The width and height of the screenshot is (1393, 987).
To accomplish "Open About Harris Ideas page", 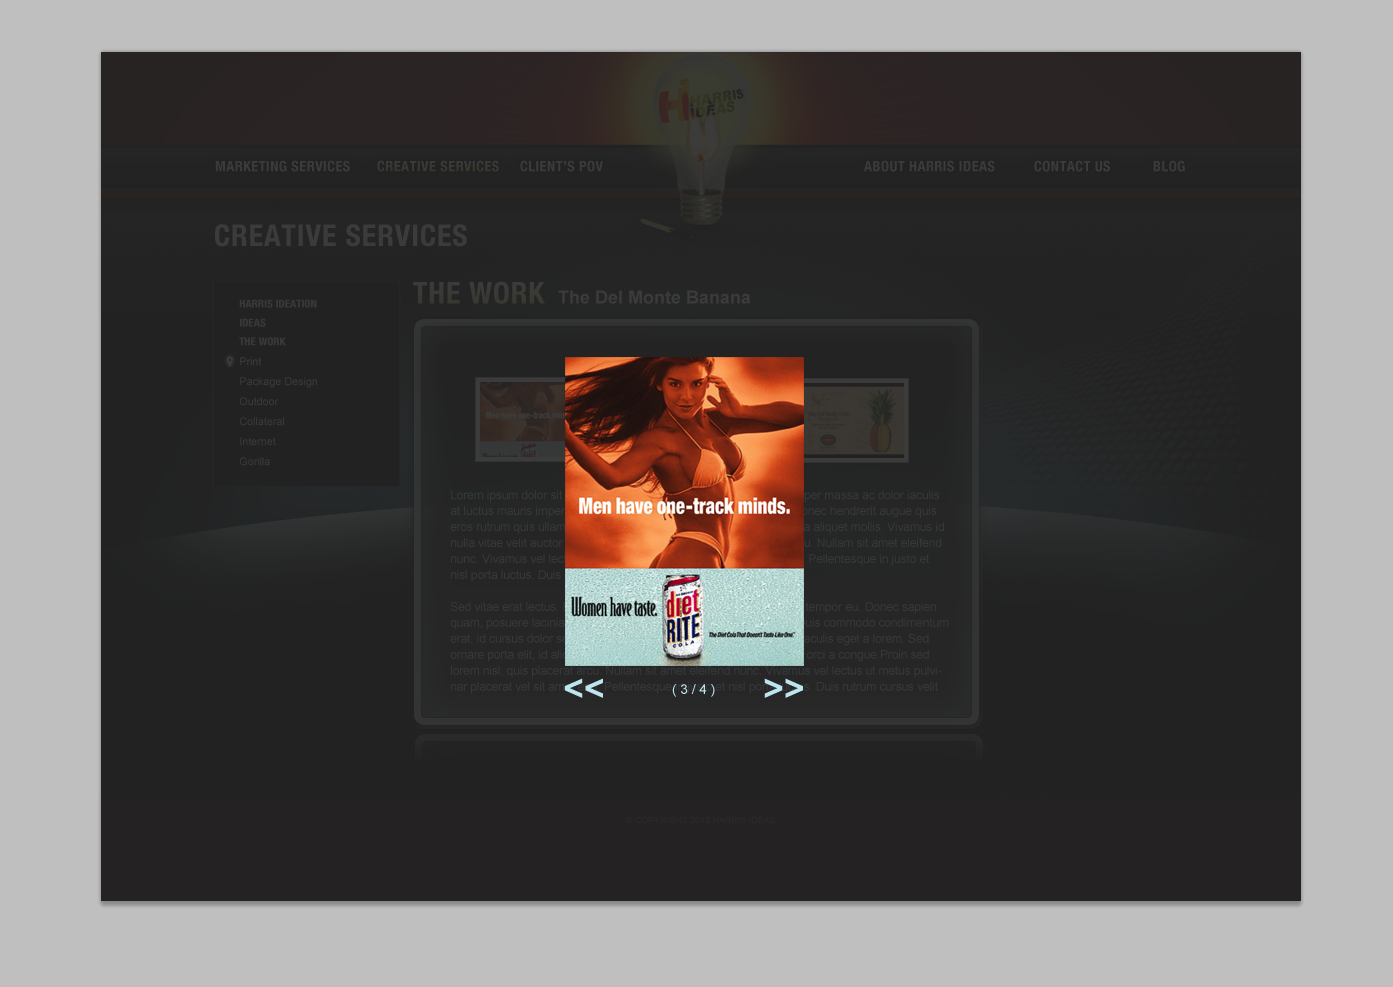I will [929, 167].
